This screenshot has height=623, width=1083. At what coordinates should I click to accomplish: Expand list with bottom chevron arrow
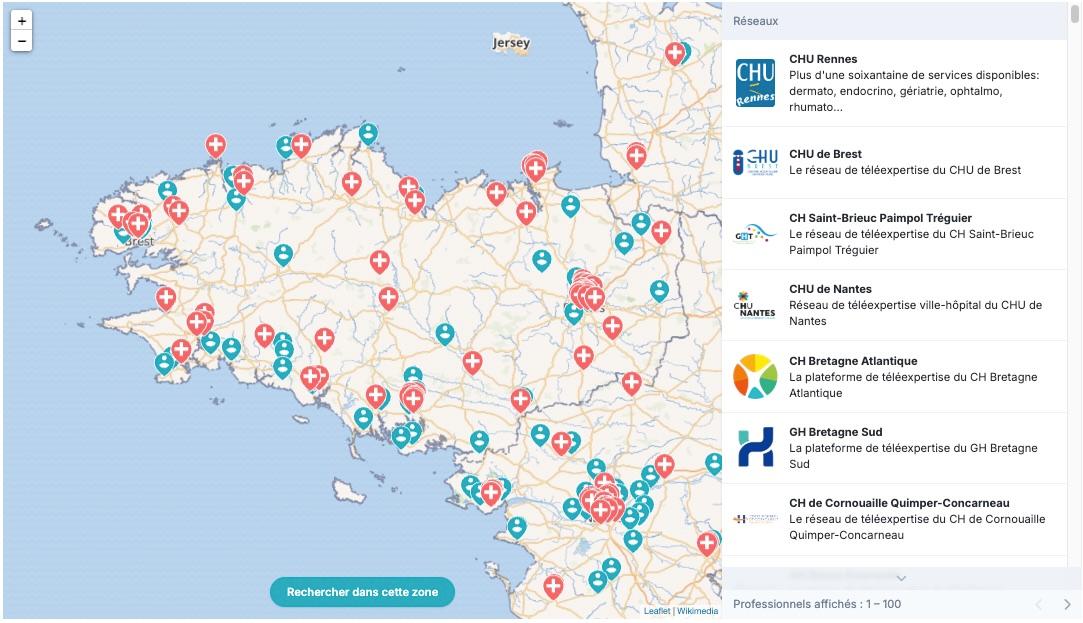(901, 578)
